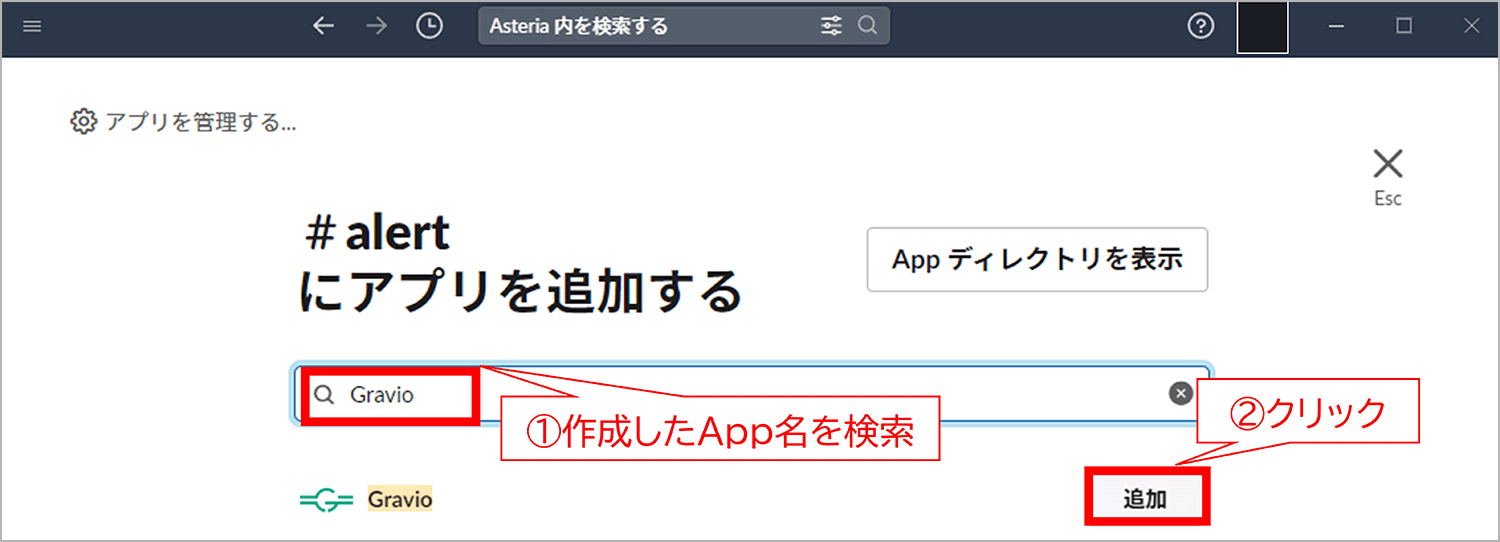Open the help question mark icon

click(x=1200, y=27)
